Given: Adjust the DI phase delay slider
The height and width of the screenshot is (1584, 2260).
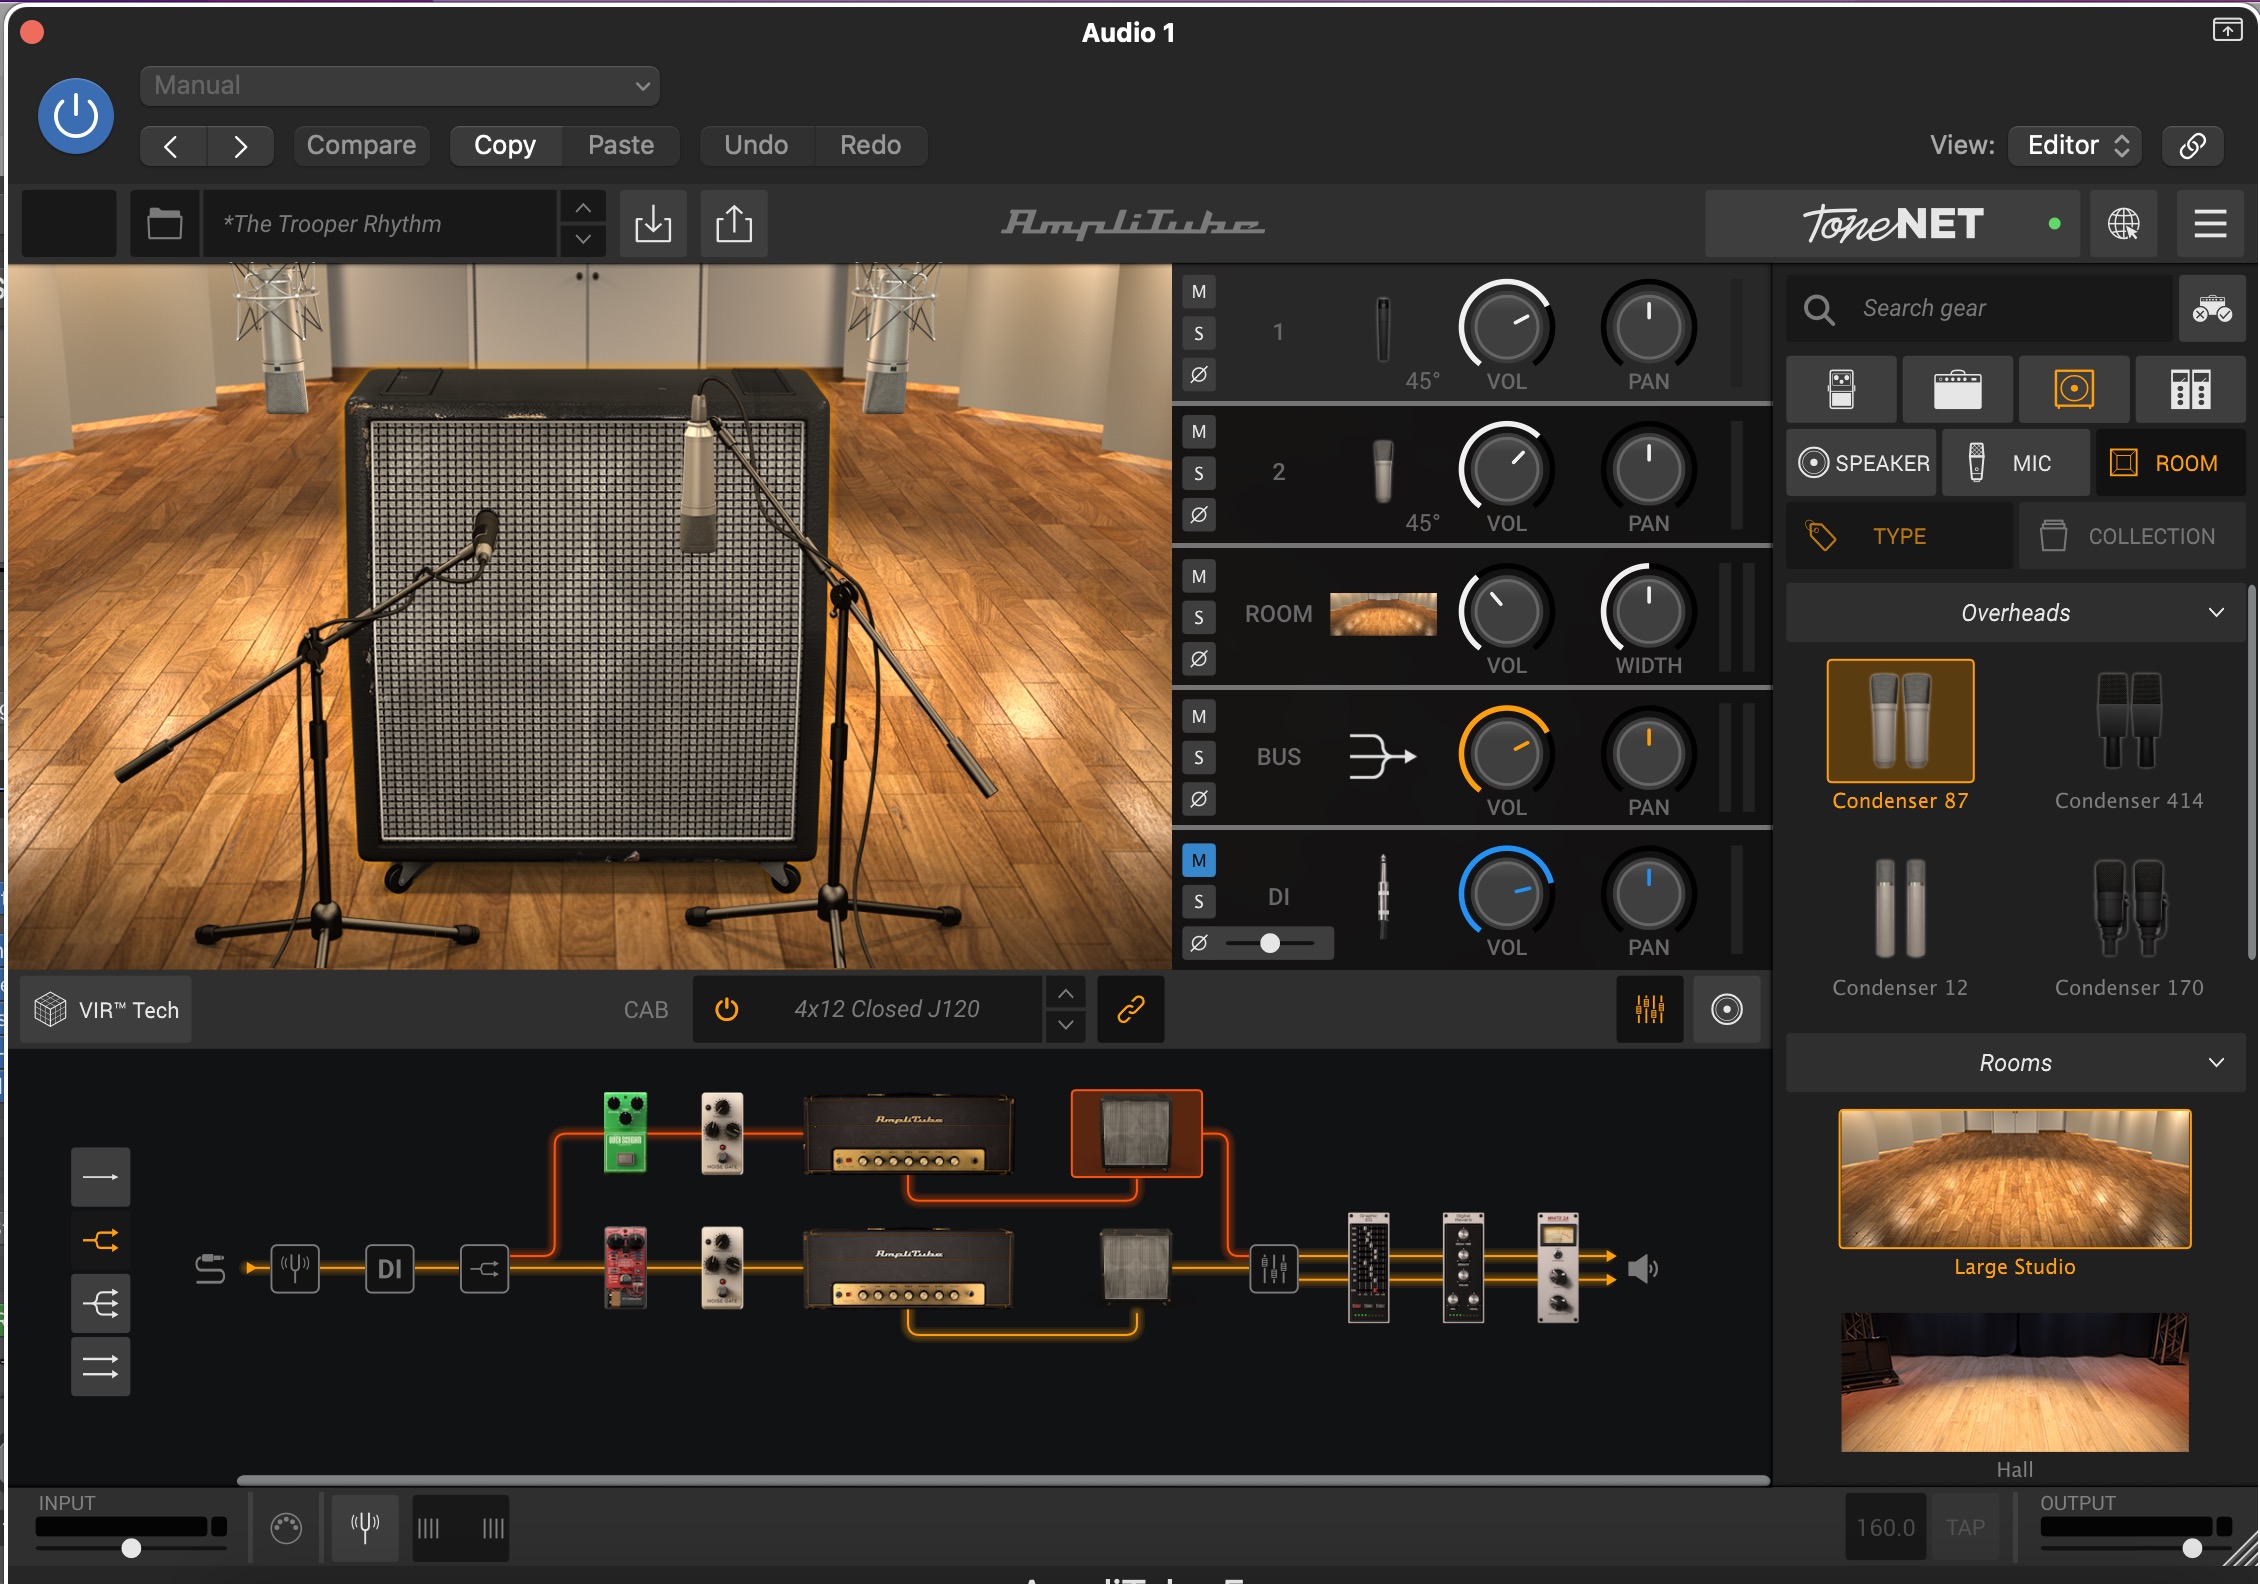Looking at the screenshot, I should [x=1270, y=943].
